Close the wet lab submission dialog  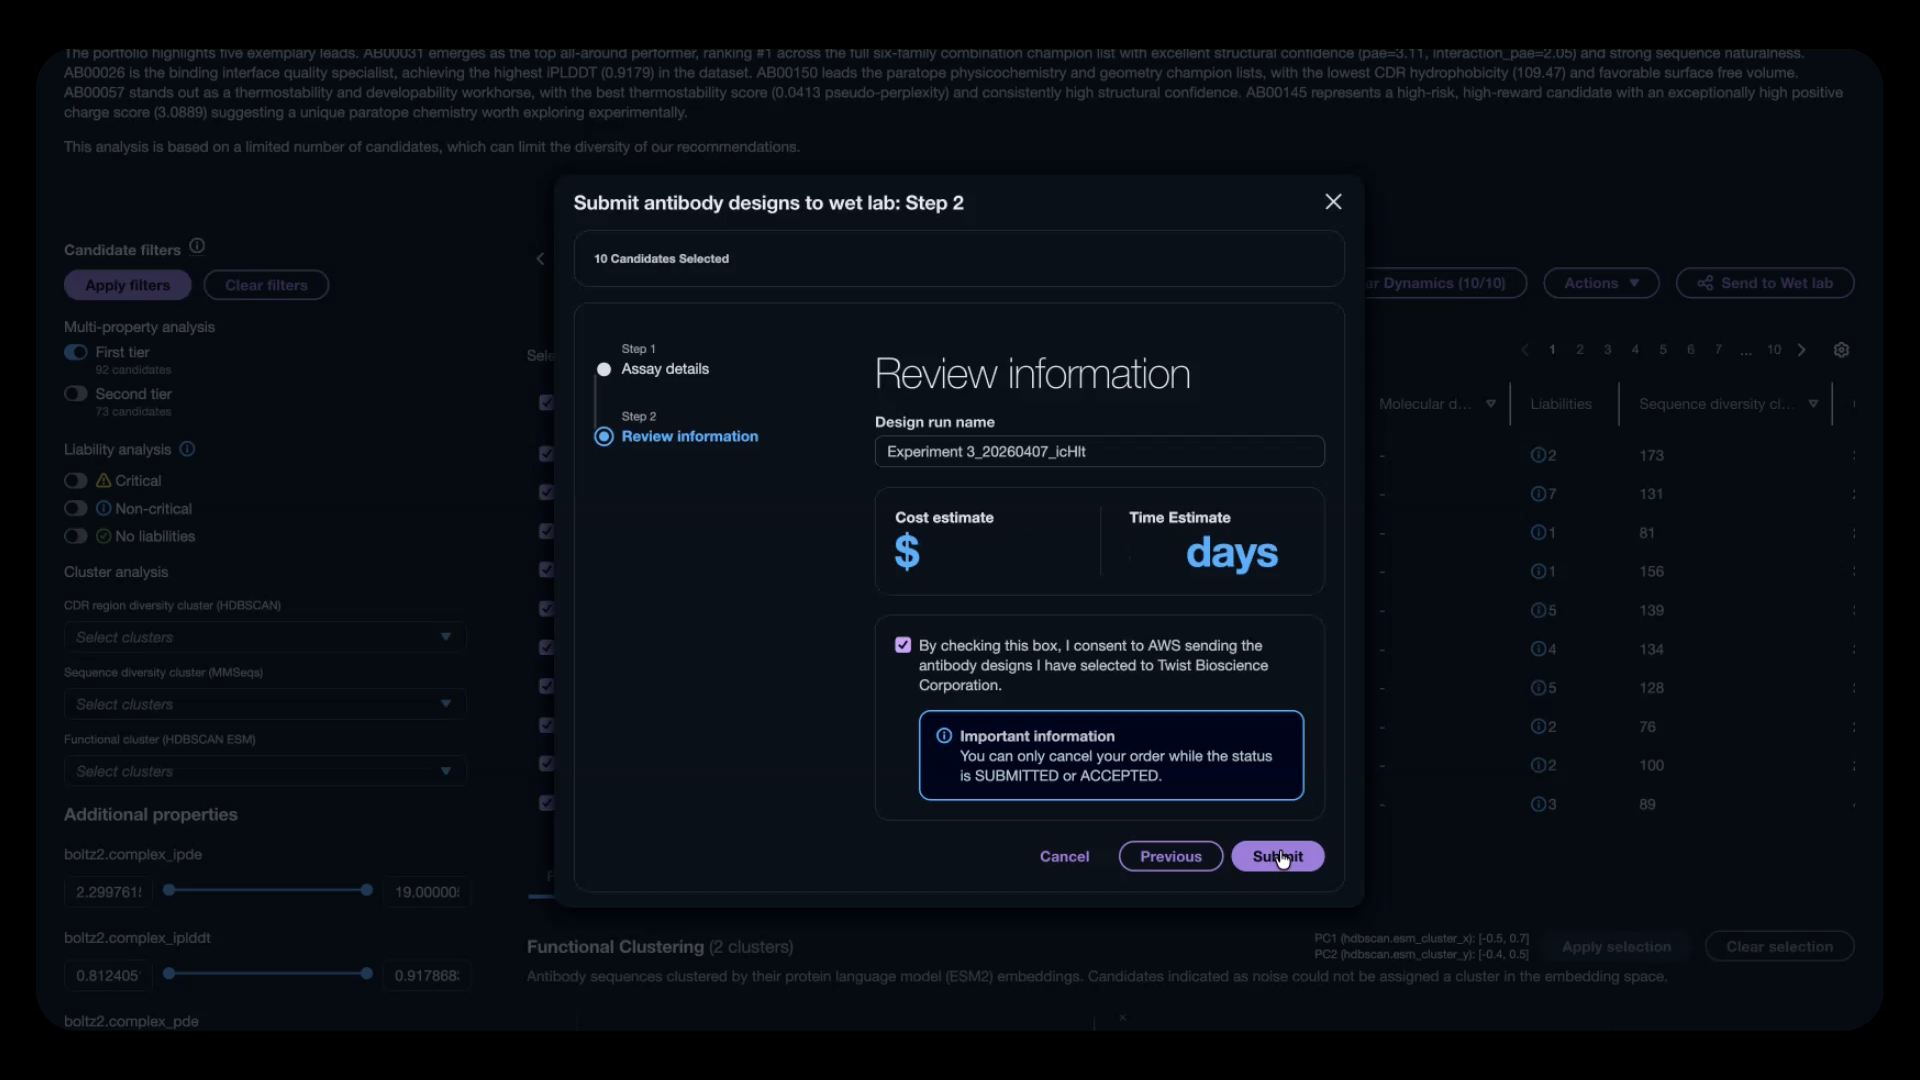[x=1333, y=202]
